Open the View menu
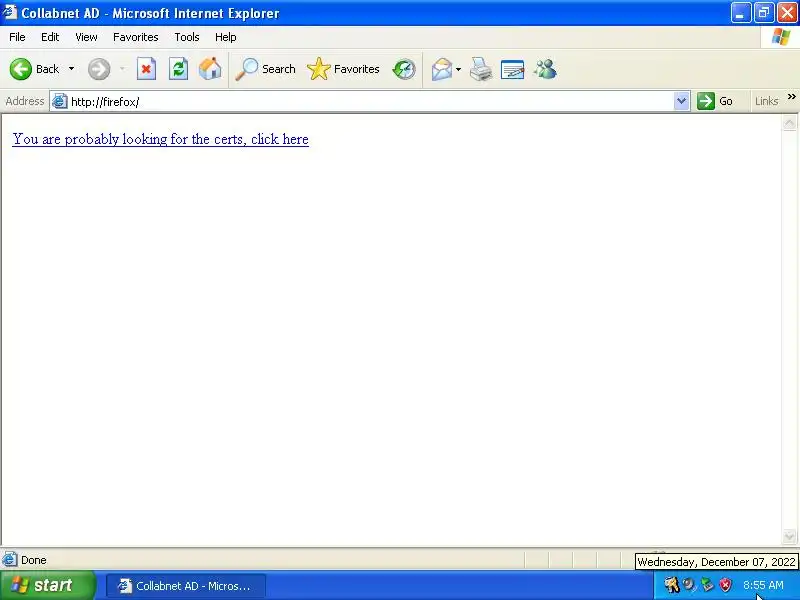This screenshot has height=600, width=800. (x=86, y=37)
